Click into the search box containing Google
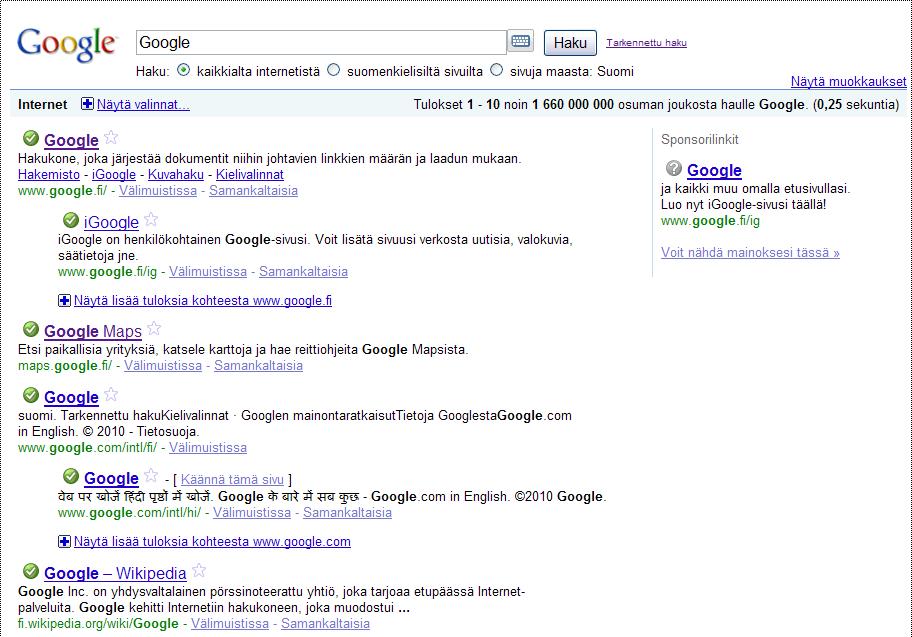This screenshot has width=912, height=637. [321, 42]
